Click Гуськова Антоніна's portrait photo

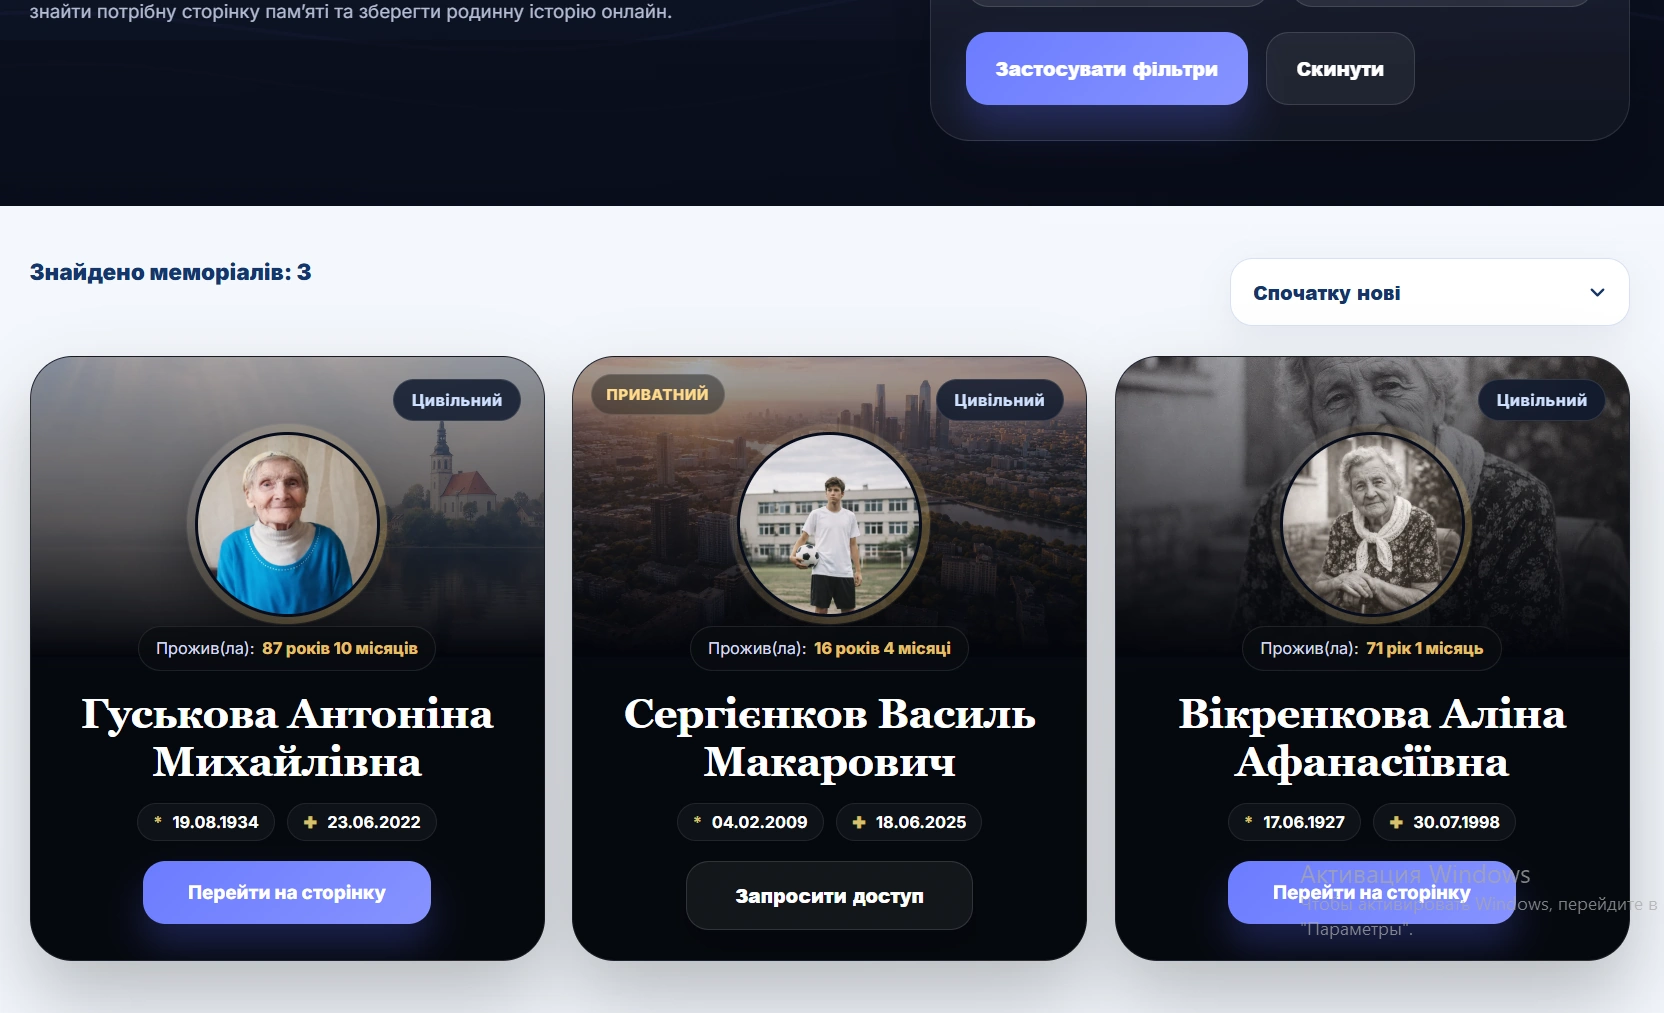coord(288,524)
